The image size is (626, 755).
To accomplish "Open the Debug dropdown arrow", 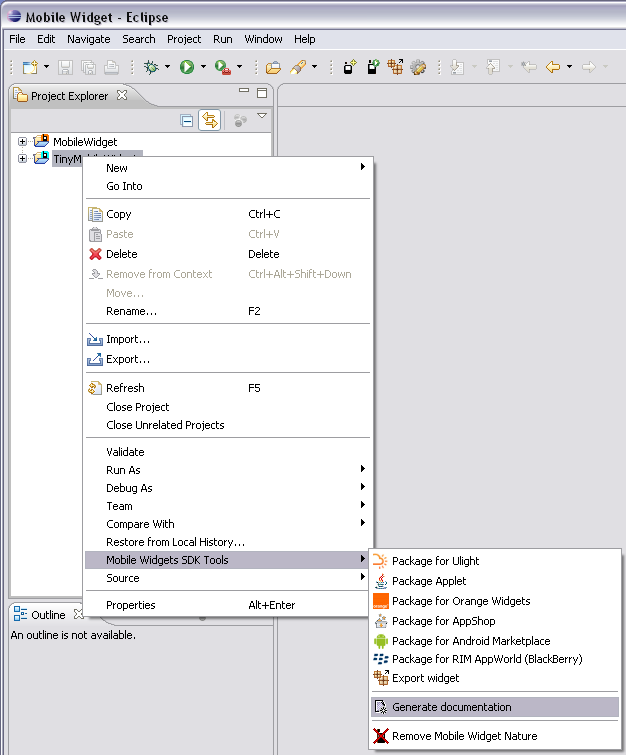I will point(168,67).
